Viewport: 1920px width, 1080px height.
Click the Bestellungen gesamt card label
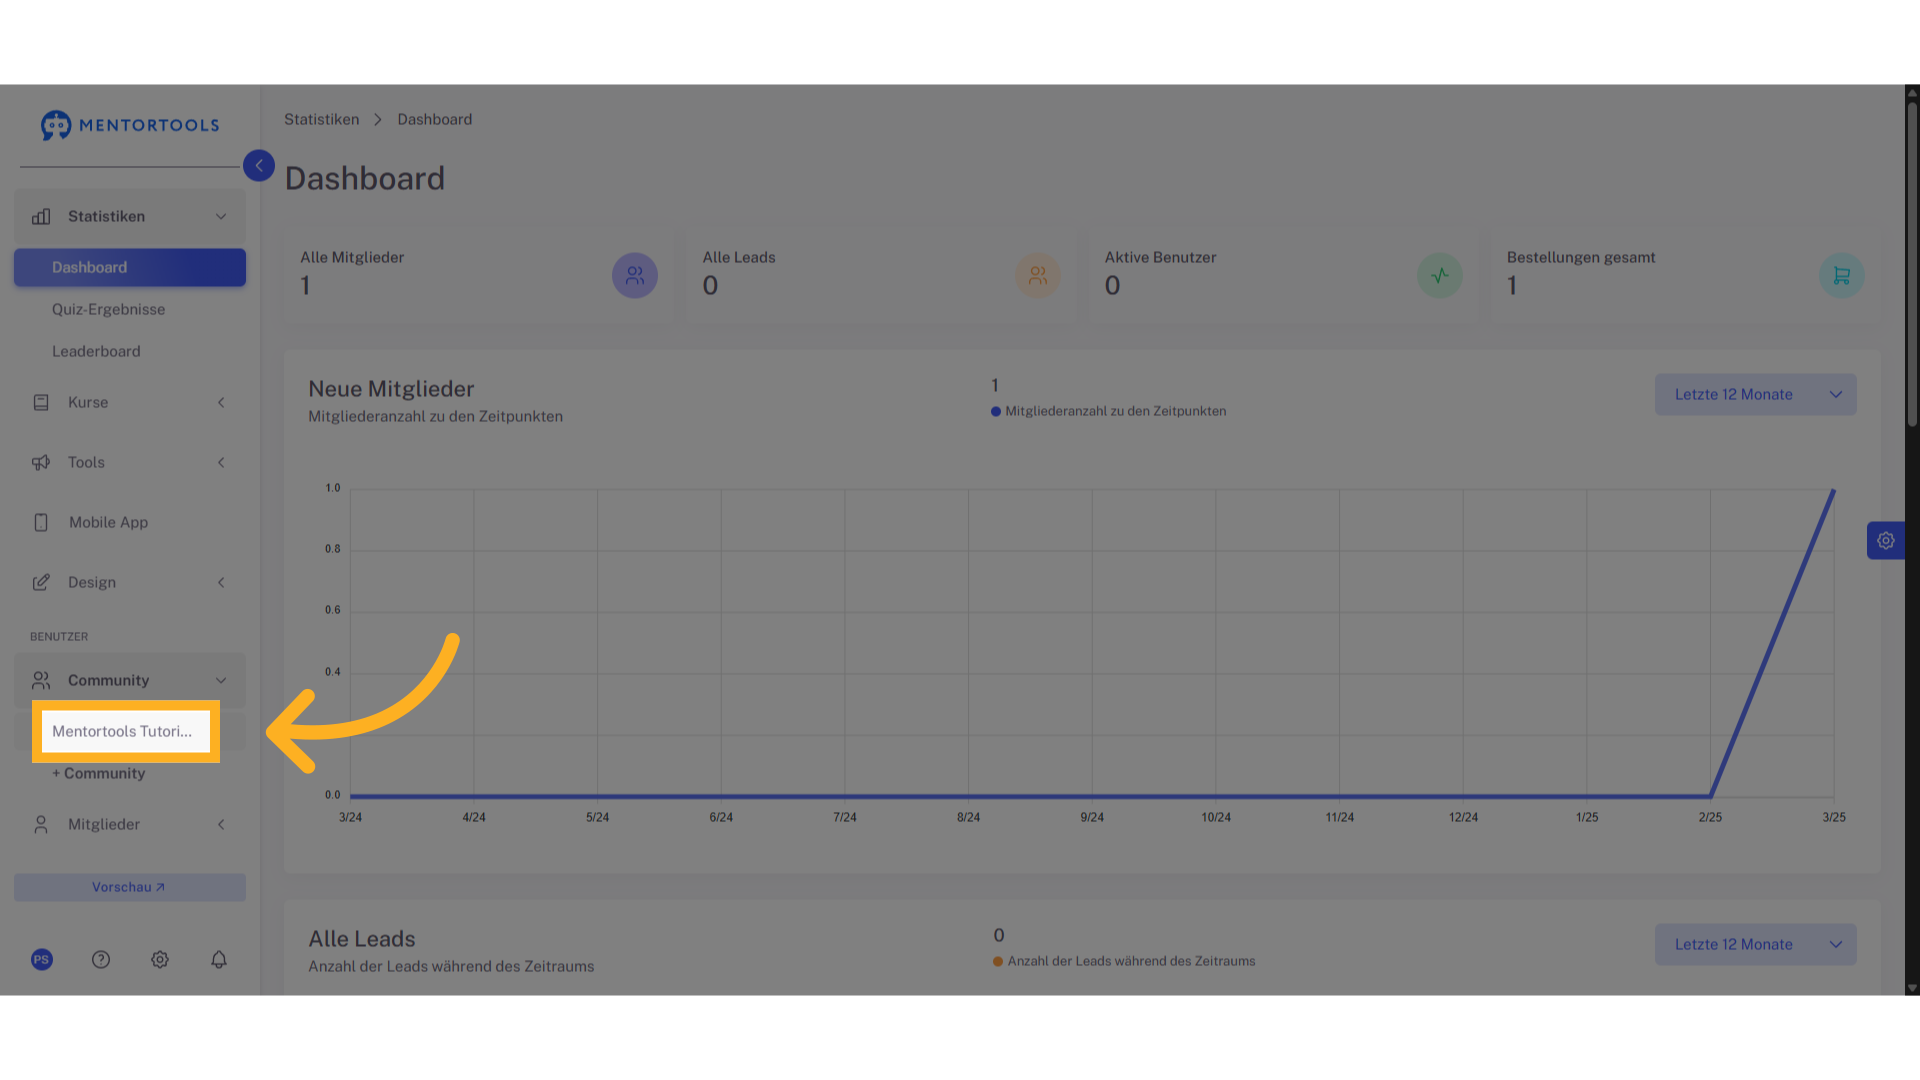click(x=1581, y=258)
